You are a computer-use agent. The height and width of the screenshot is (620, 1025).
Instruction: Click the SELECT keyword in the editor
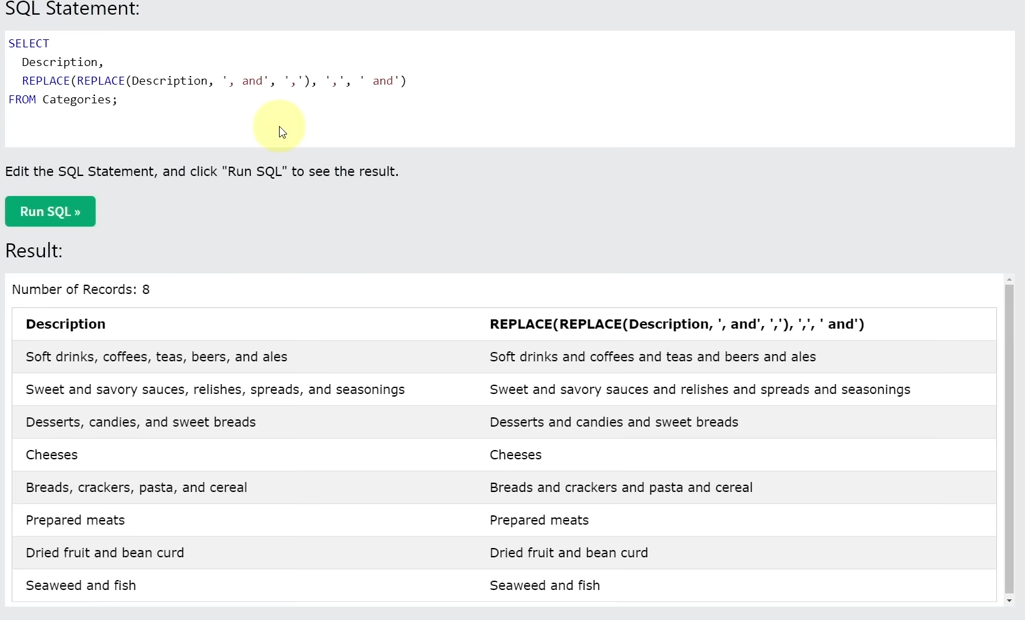pyautogui.click(x=29, y=43)
